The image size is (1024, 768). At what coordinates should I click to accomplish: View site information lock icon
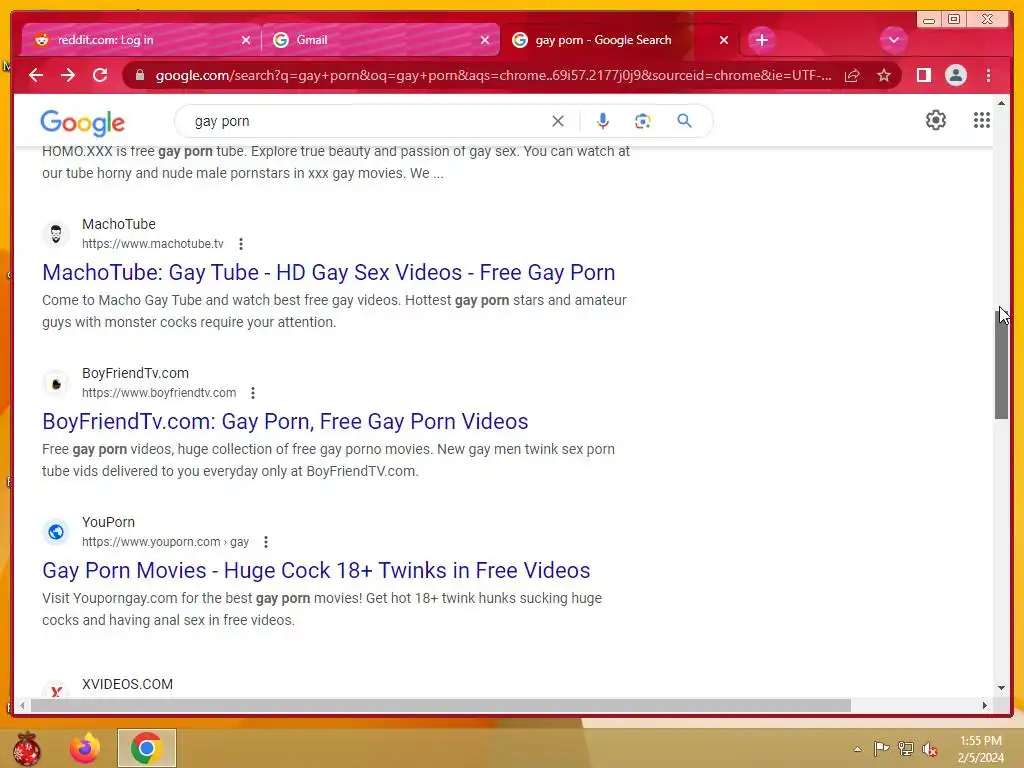coord(139,76)
